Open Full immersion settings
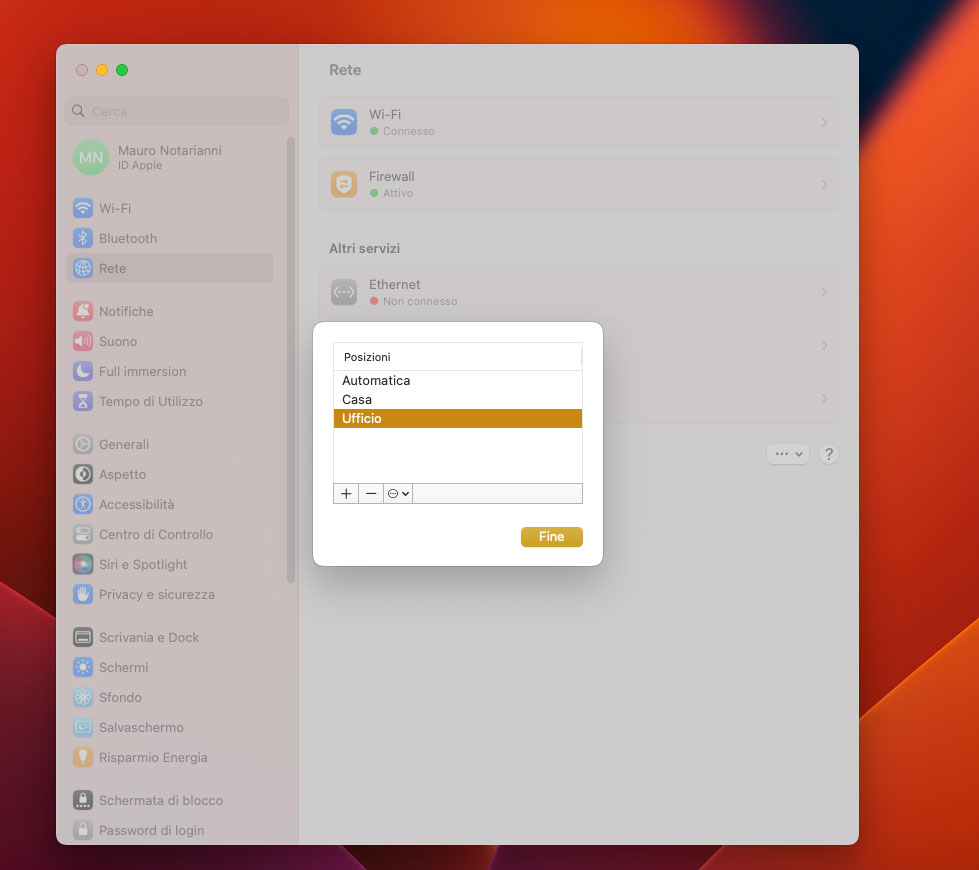The height and width of the screenshot is (870, 979). click(169, 371)
